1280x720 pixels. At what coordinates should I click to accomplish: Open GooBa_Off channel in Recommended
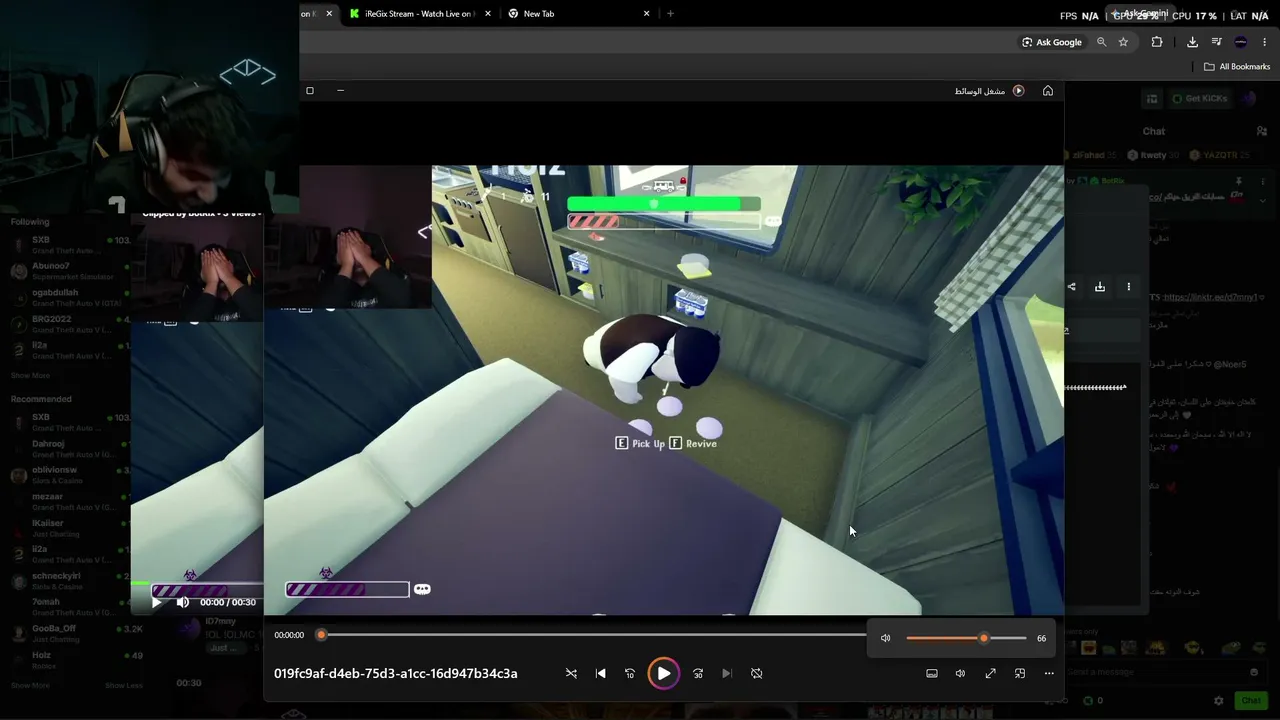(x=70, y=634)
